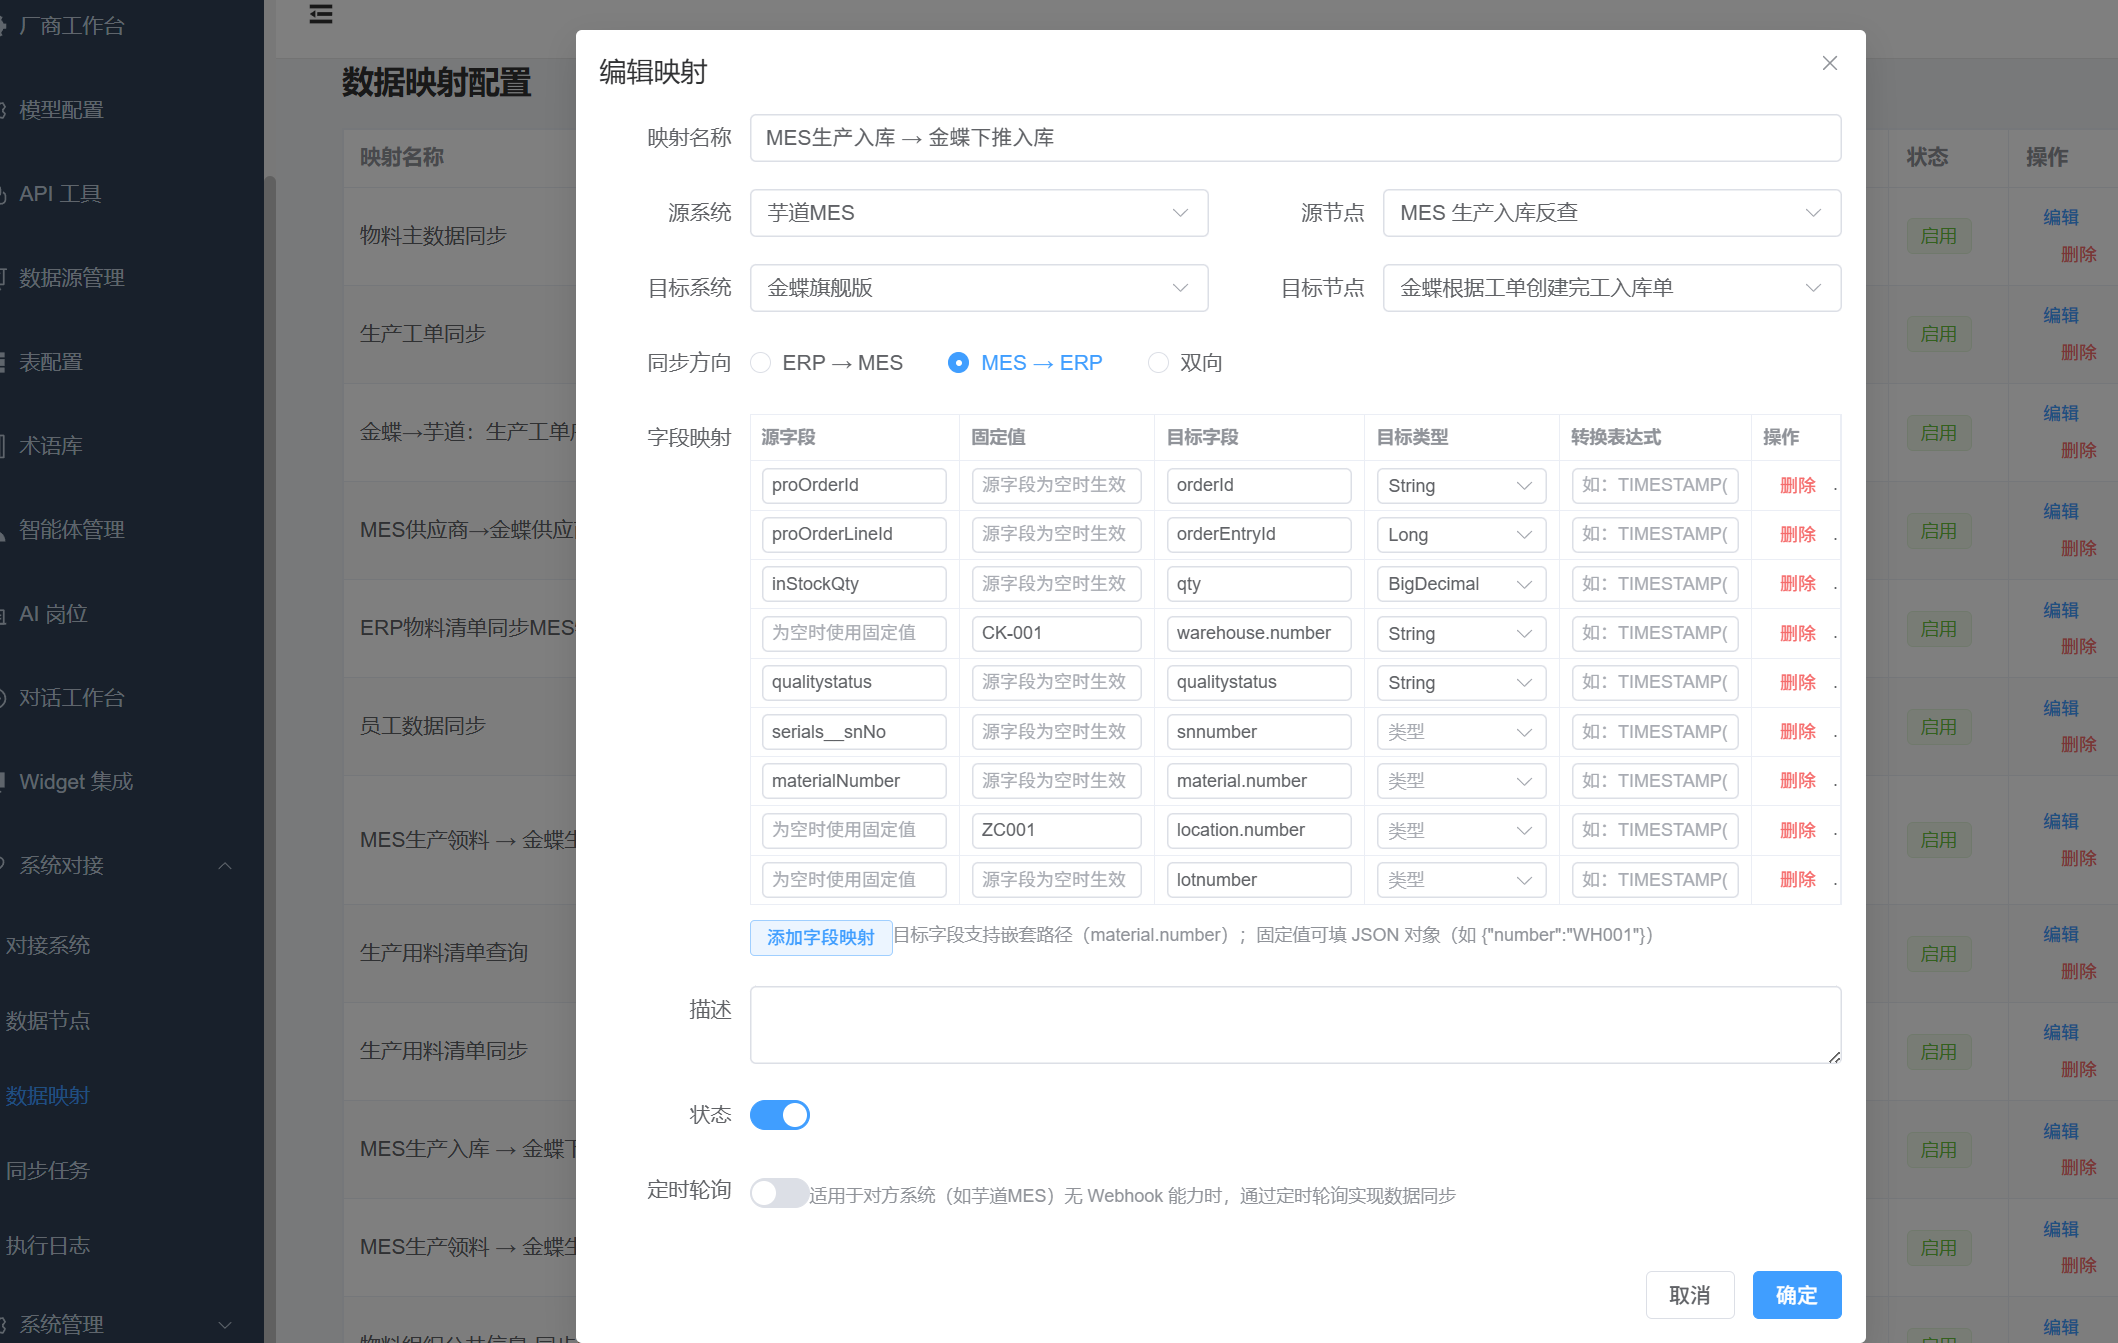Open 术语库 in the sidebar
Image resolution: width=2118 pixels, height=1343 pixels.
(x=51, y=446)
